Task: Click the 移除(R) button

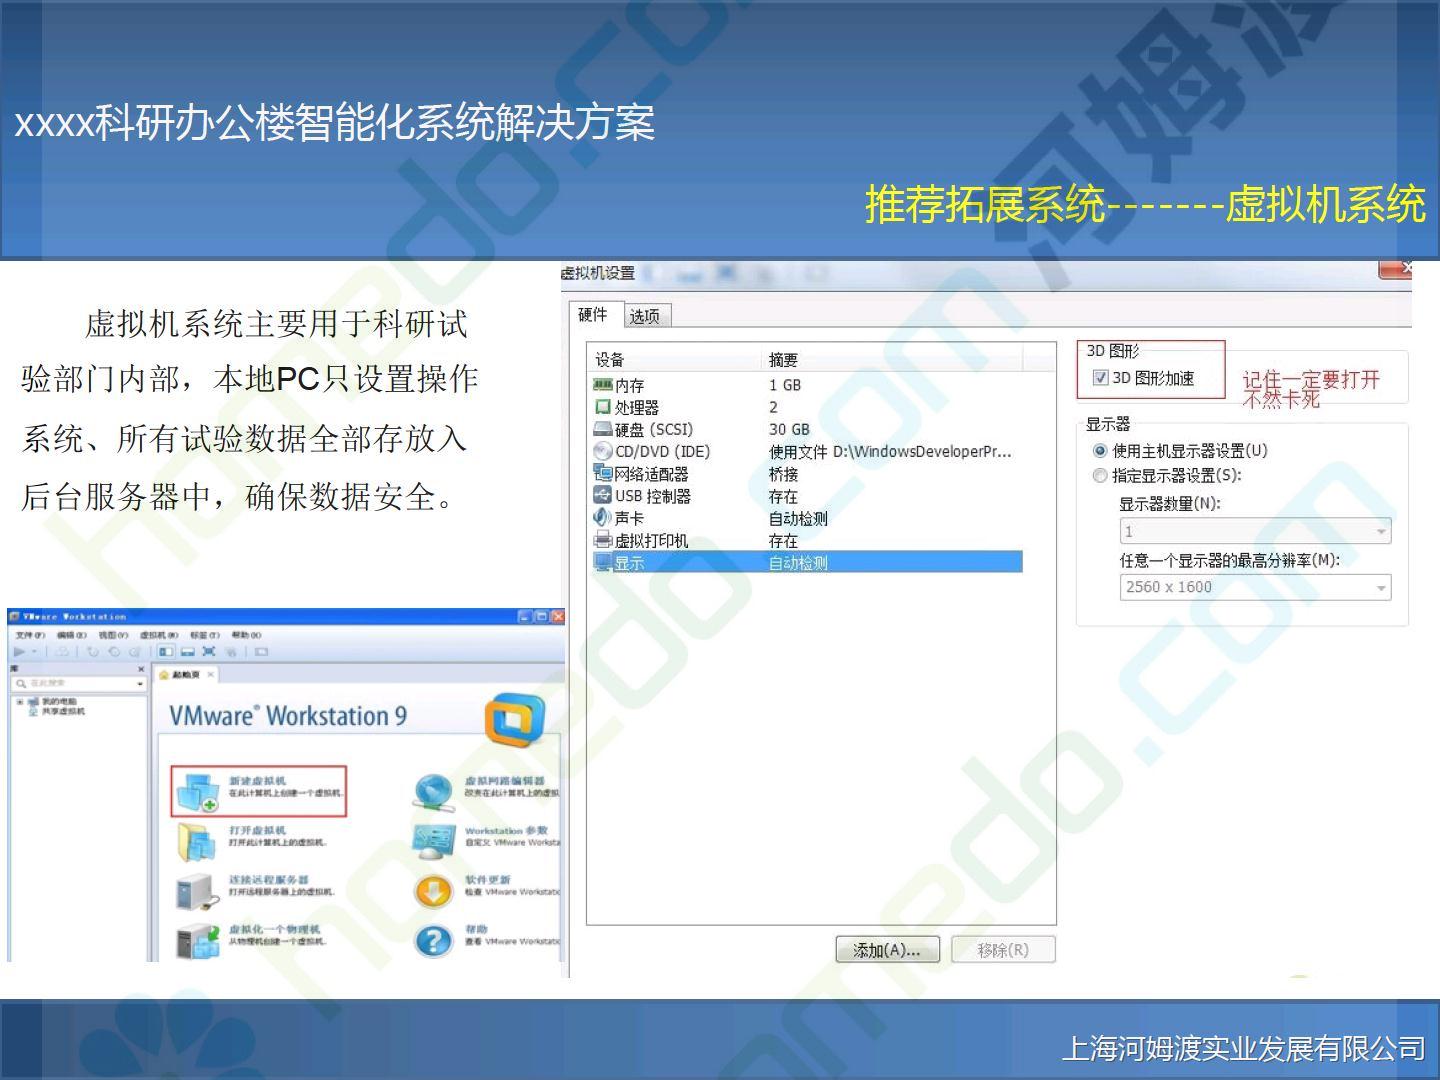Action: point(1003,950)
